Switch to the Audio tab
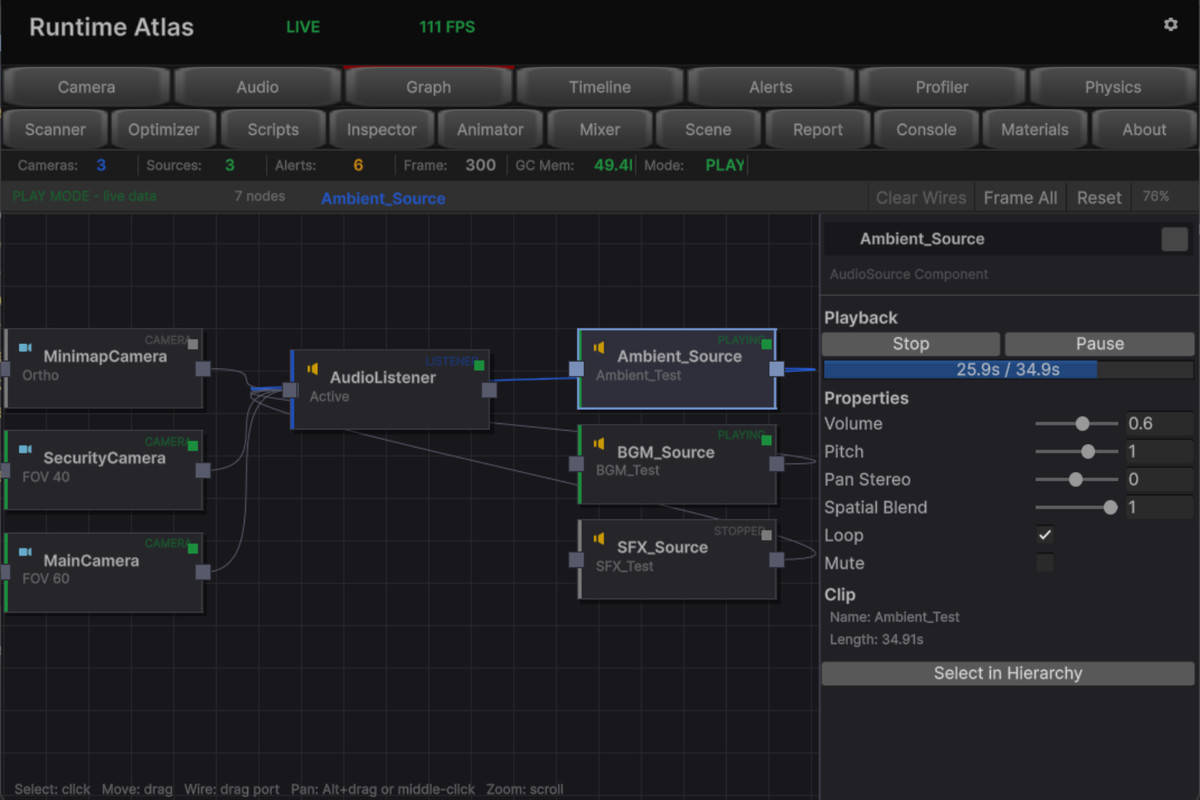This screenshot has width=1200, height=800. pos(257,87)
